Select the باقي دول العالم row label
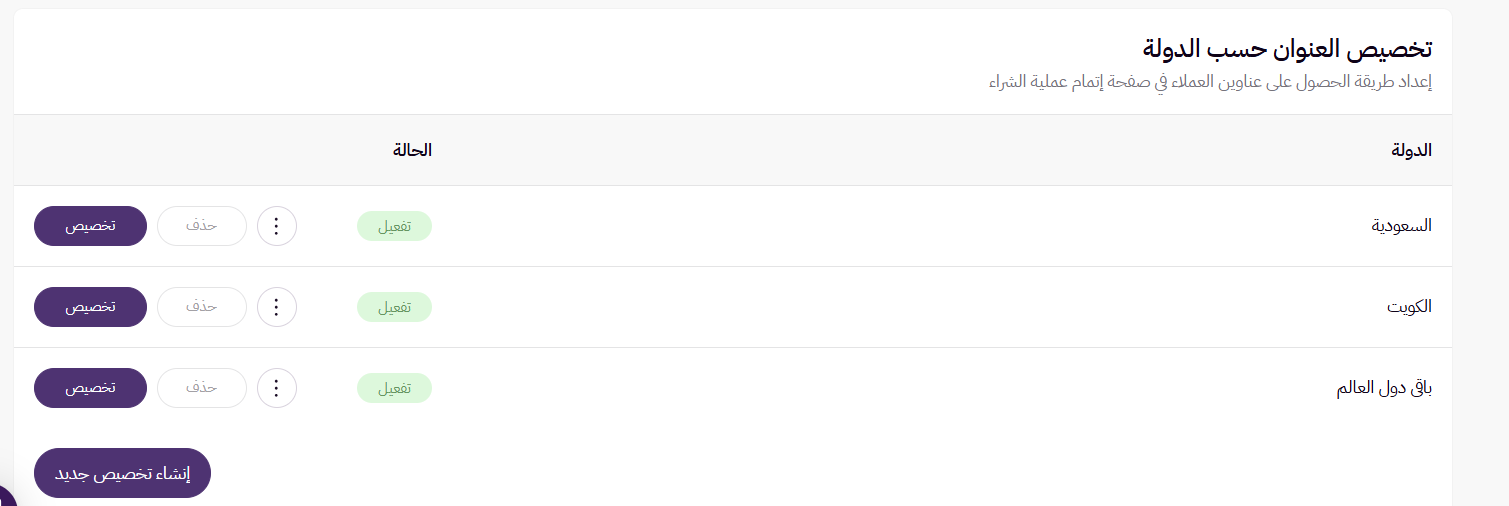 pyautogui.click(x=1384, y=388)
